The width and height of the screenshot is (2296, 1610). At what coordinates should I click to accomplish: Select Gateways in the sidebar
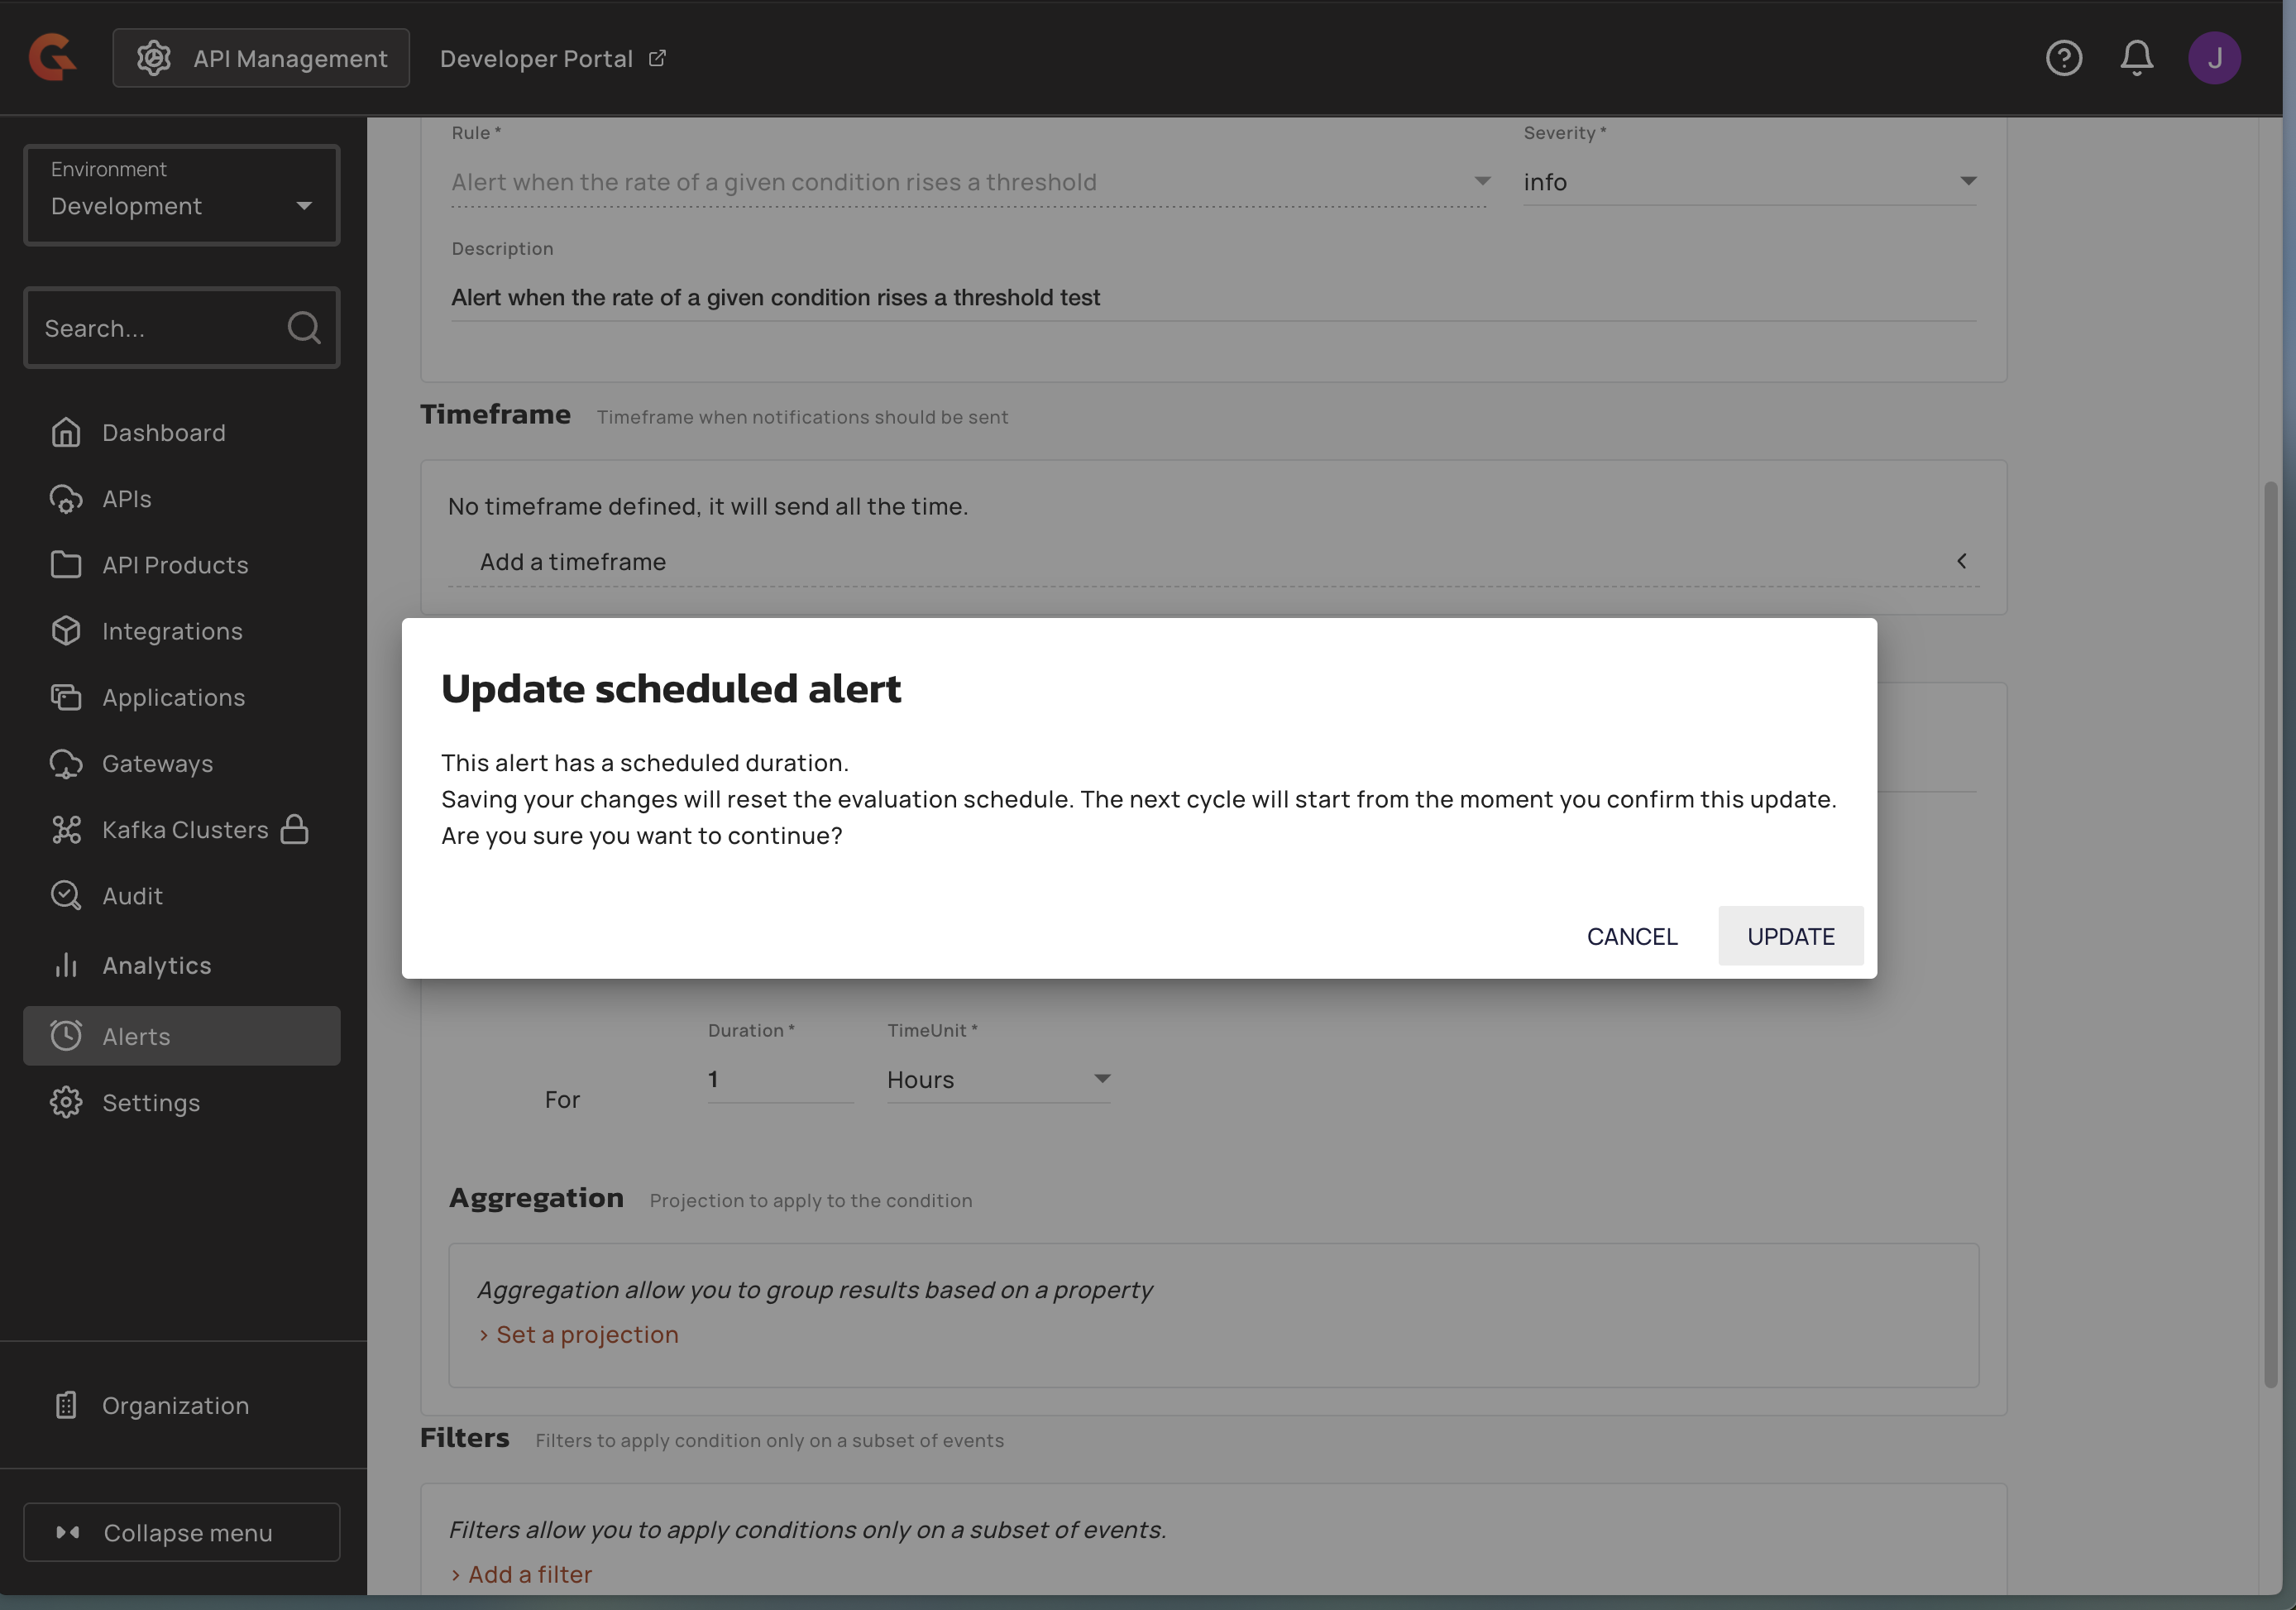(157, 763)
